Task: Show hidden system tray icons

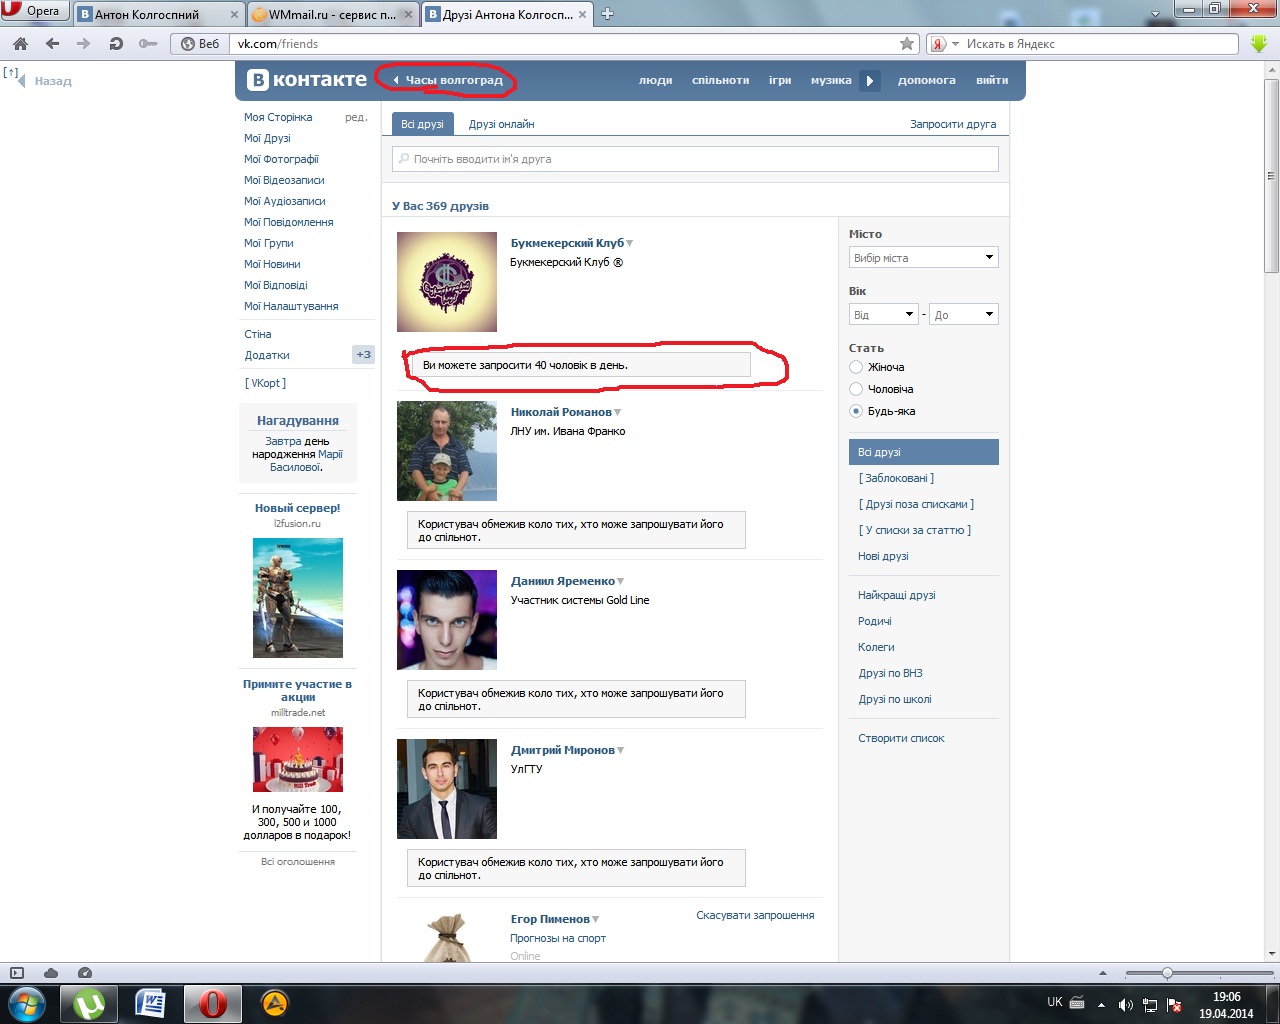Action: tap(1101, 1005)
